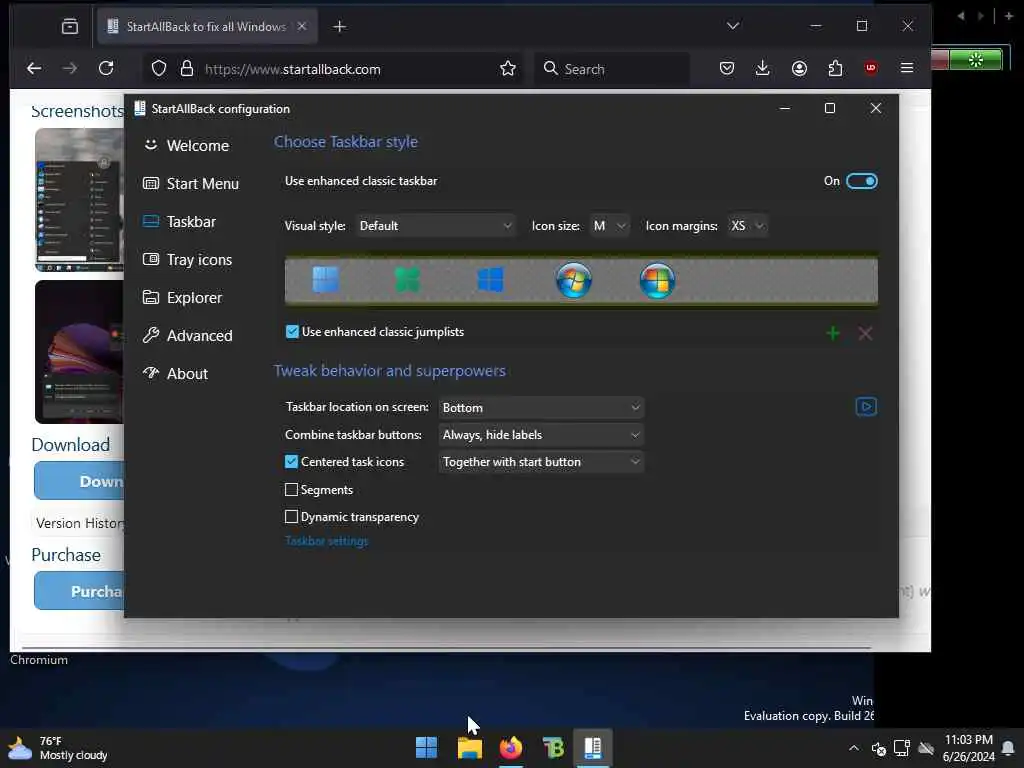This screenshot has height=768, width=1024.
Task: Choose the Windows Vista orb start button
Action: point(657,281)
